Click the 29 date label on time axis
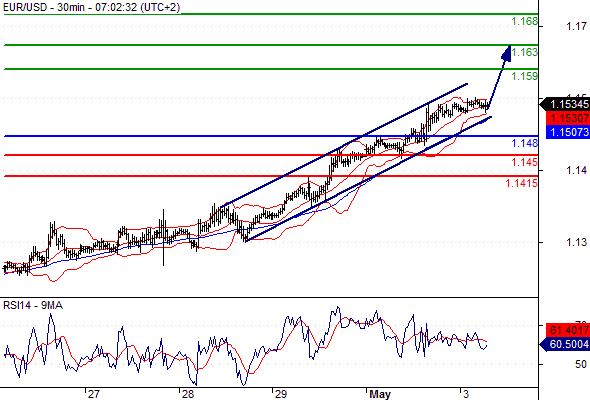This screenshot has height=400, width=590. pyautogui.click(x=281, y=394)
